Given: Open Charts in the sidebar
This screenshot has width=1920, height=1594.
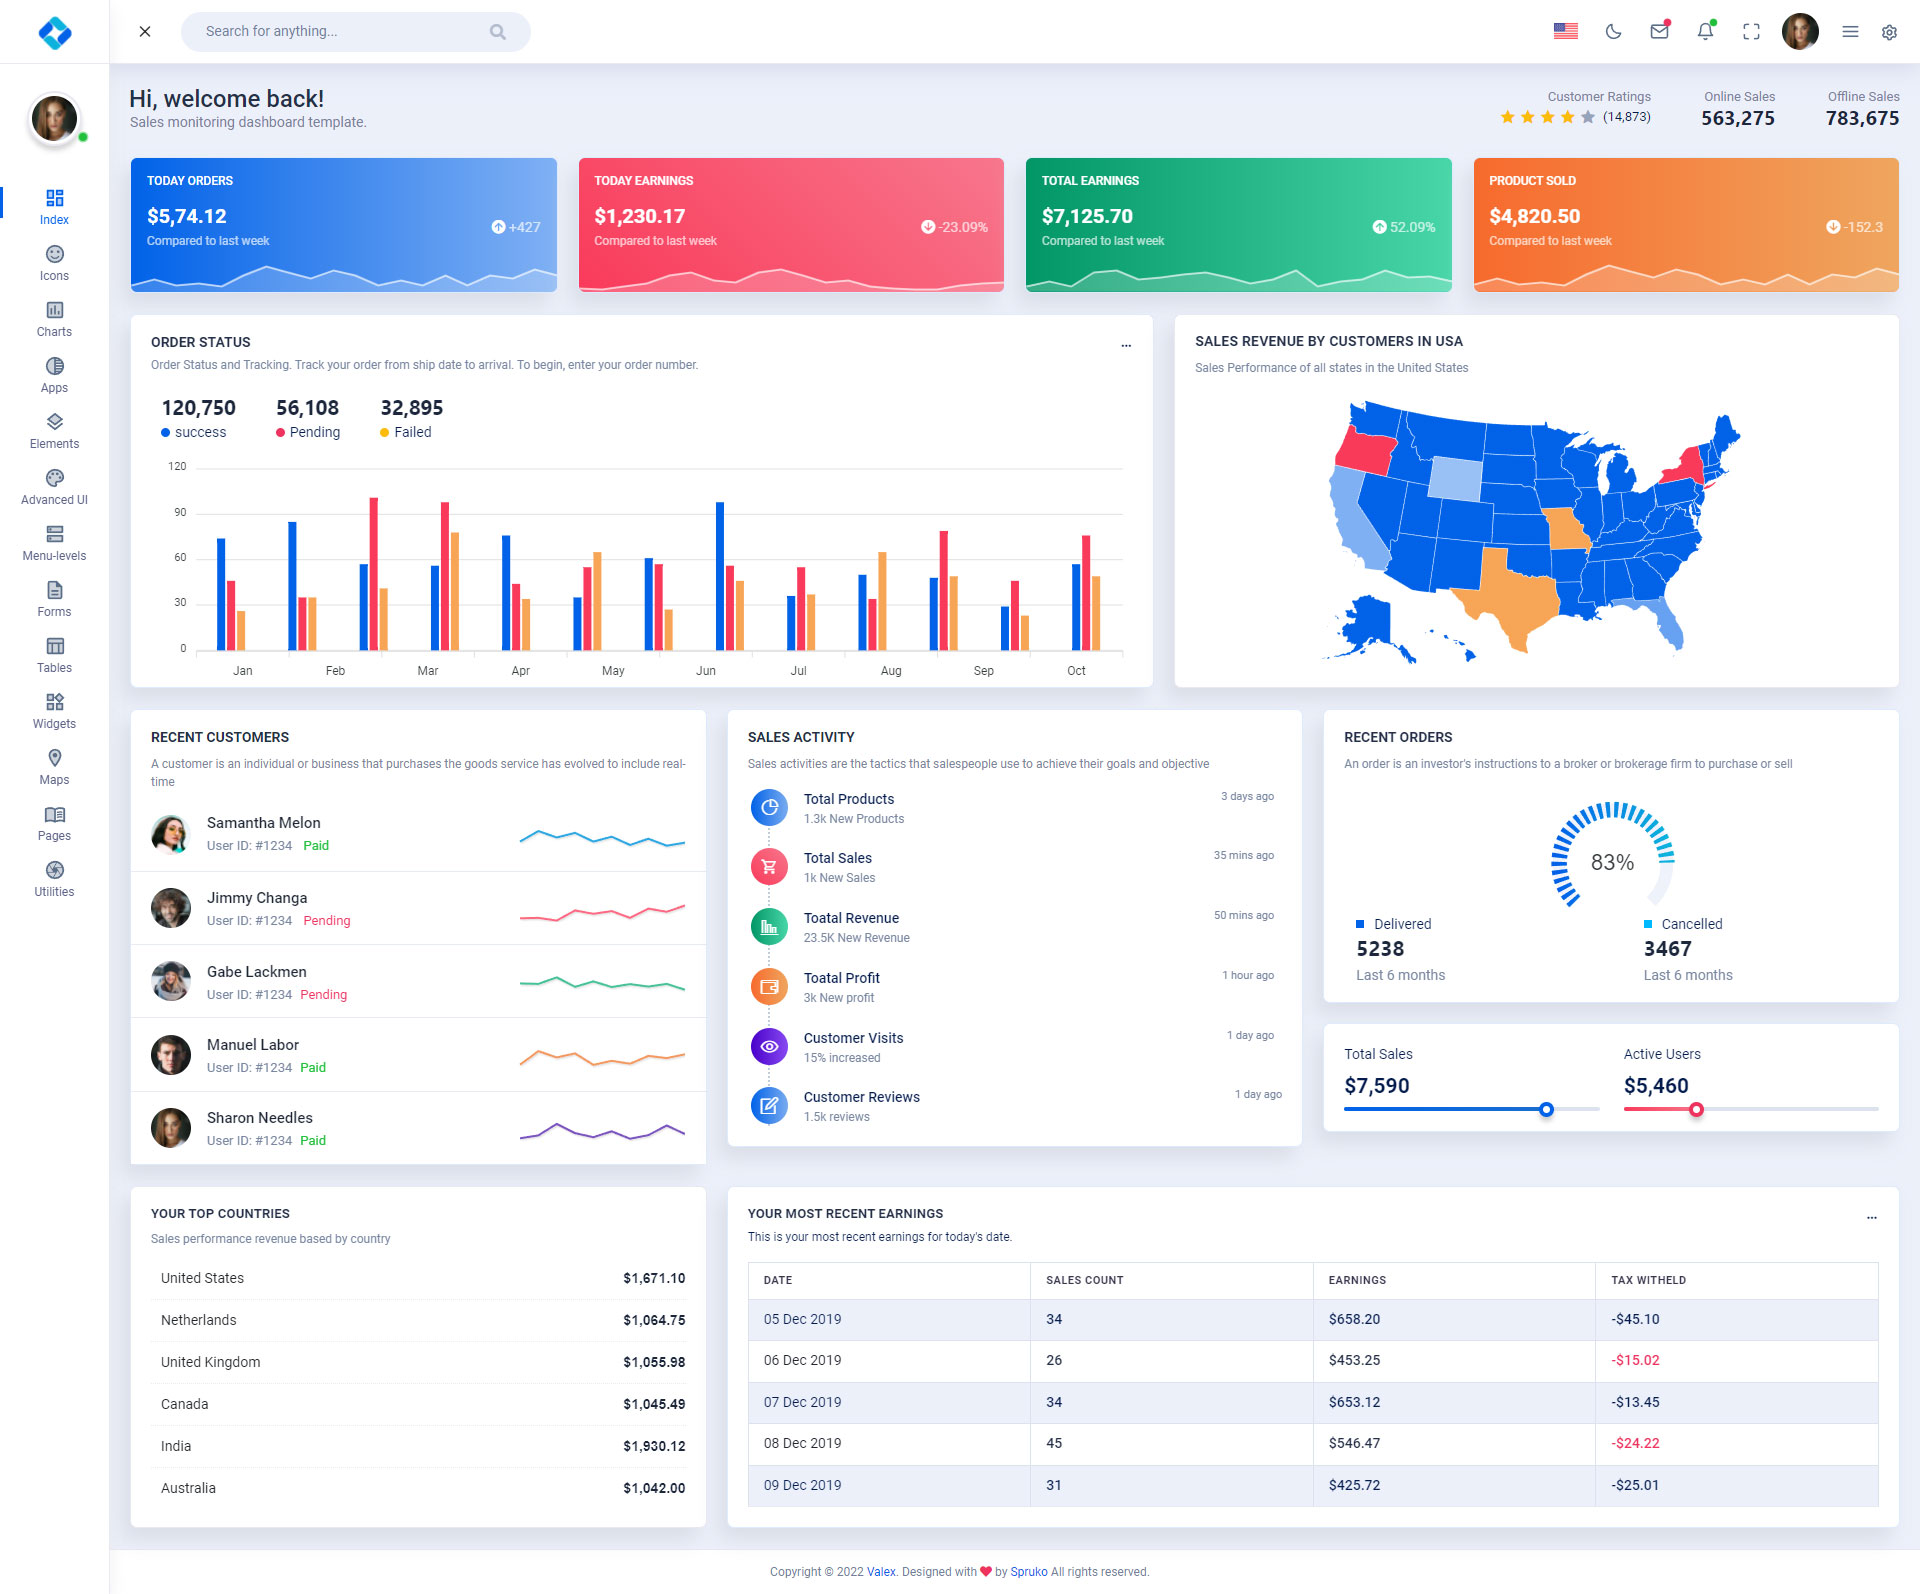Looking at the screenshot, I should point(54,319).
